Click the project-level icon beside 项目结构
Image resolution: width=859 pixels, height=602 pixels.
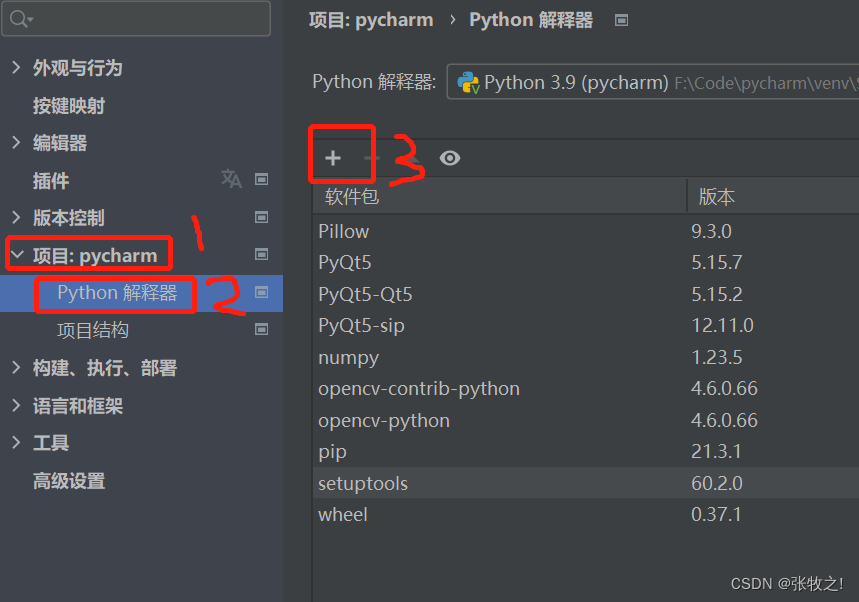(x=262, y=329)
